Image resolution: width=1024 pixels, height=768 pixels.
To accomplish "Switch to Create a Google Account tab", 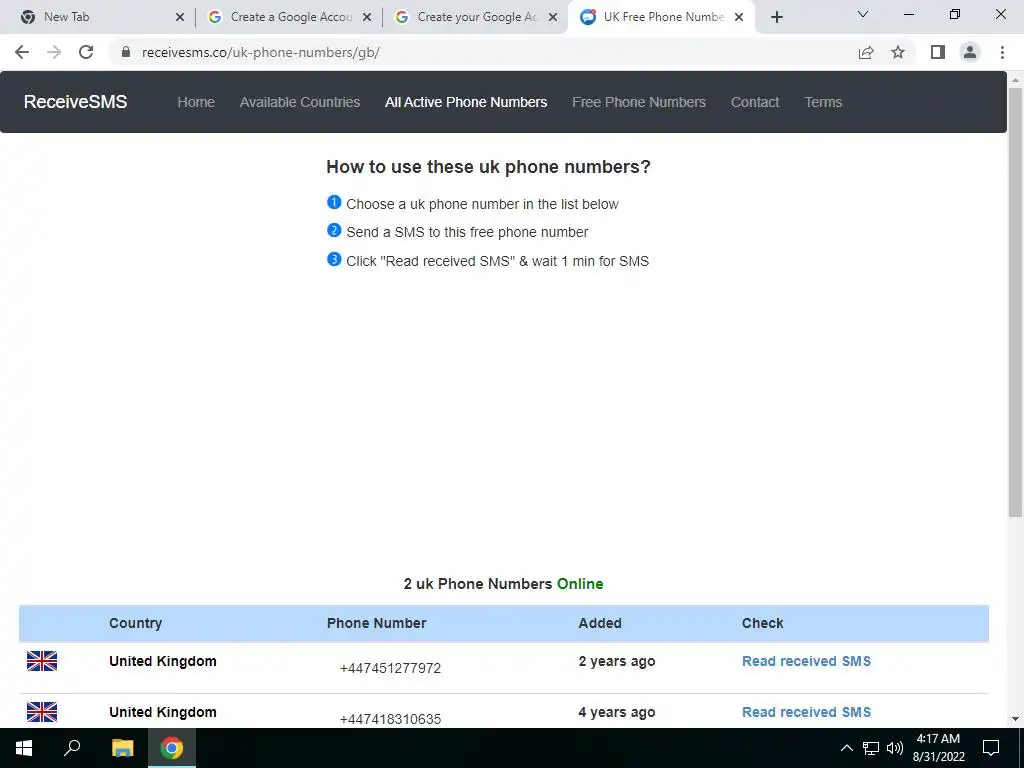I will point(289,17).
